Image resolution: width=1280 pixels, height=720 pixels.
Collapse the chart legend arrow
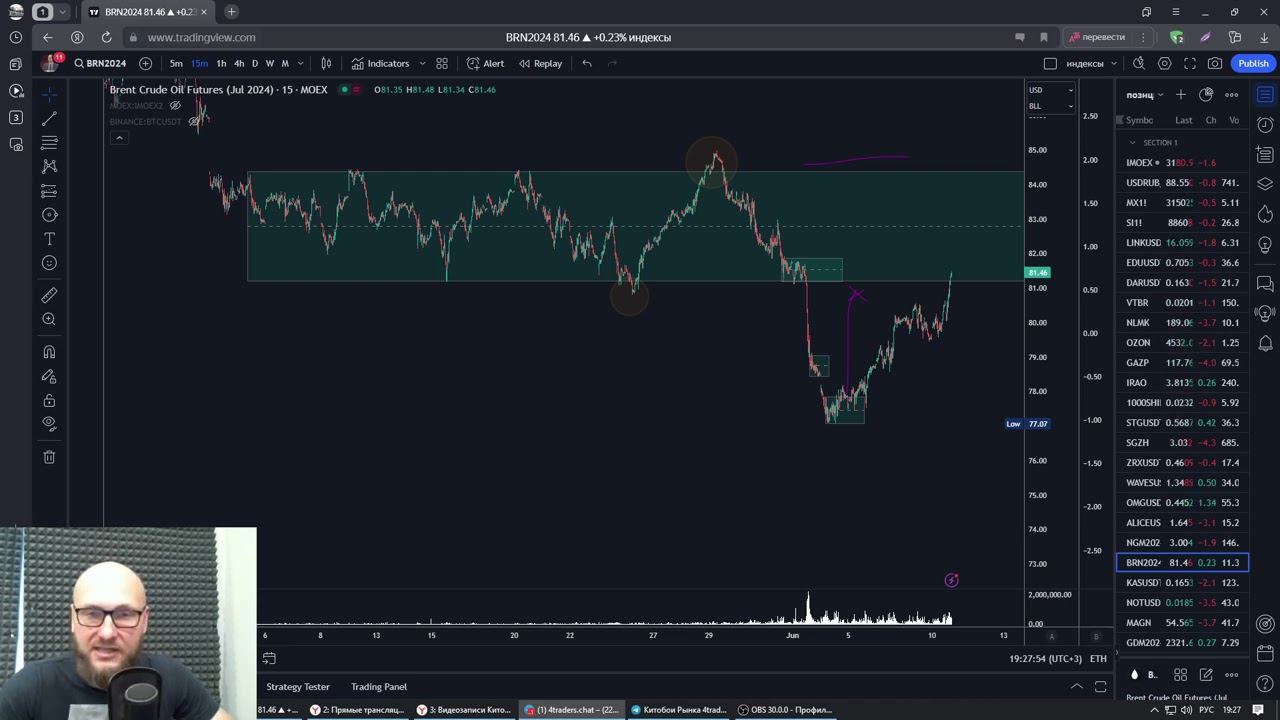(x=119, y=137)
